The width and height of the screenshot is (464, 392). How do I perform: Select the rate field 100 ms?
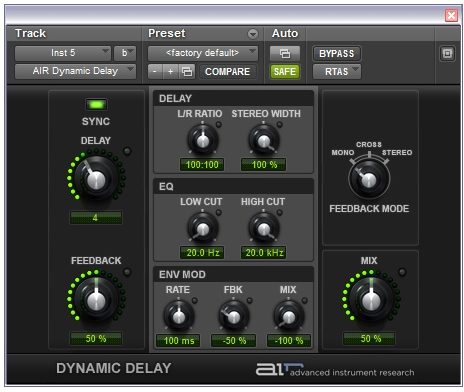pos(178,341)
